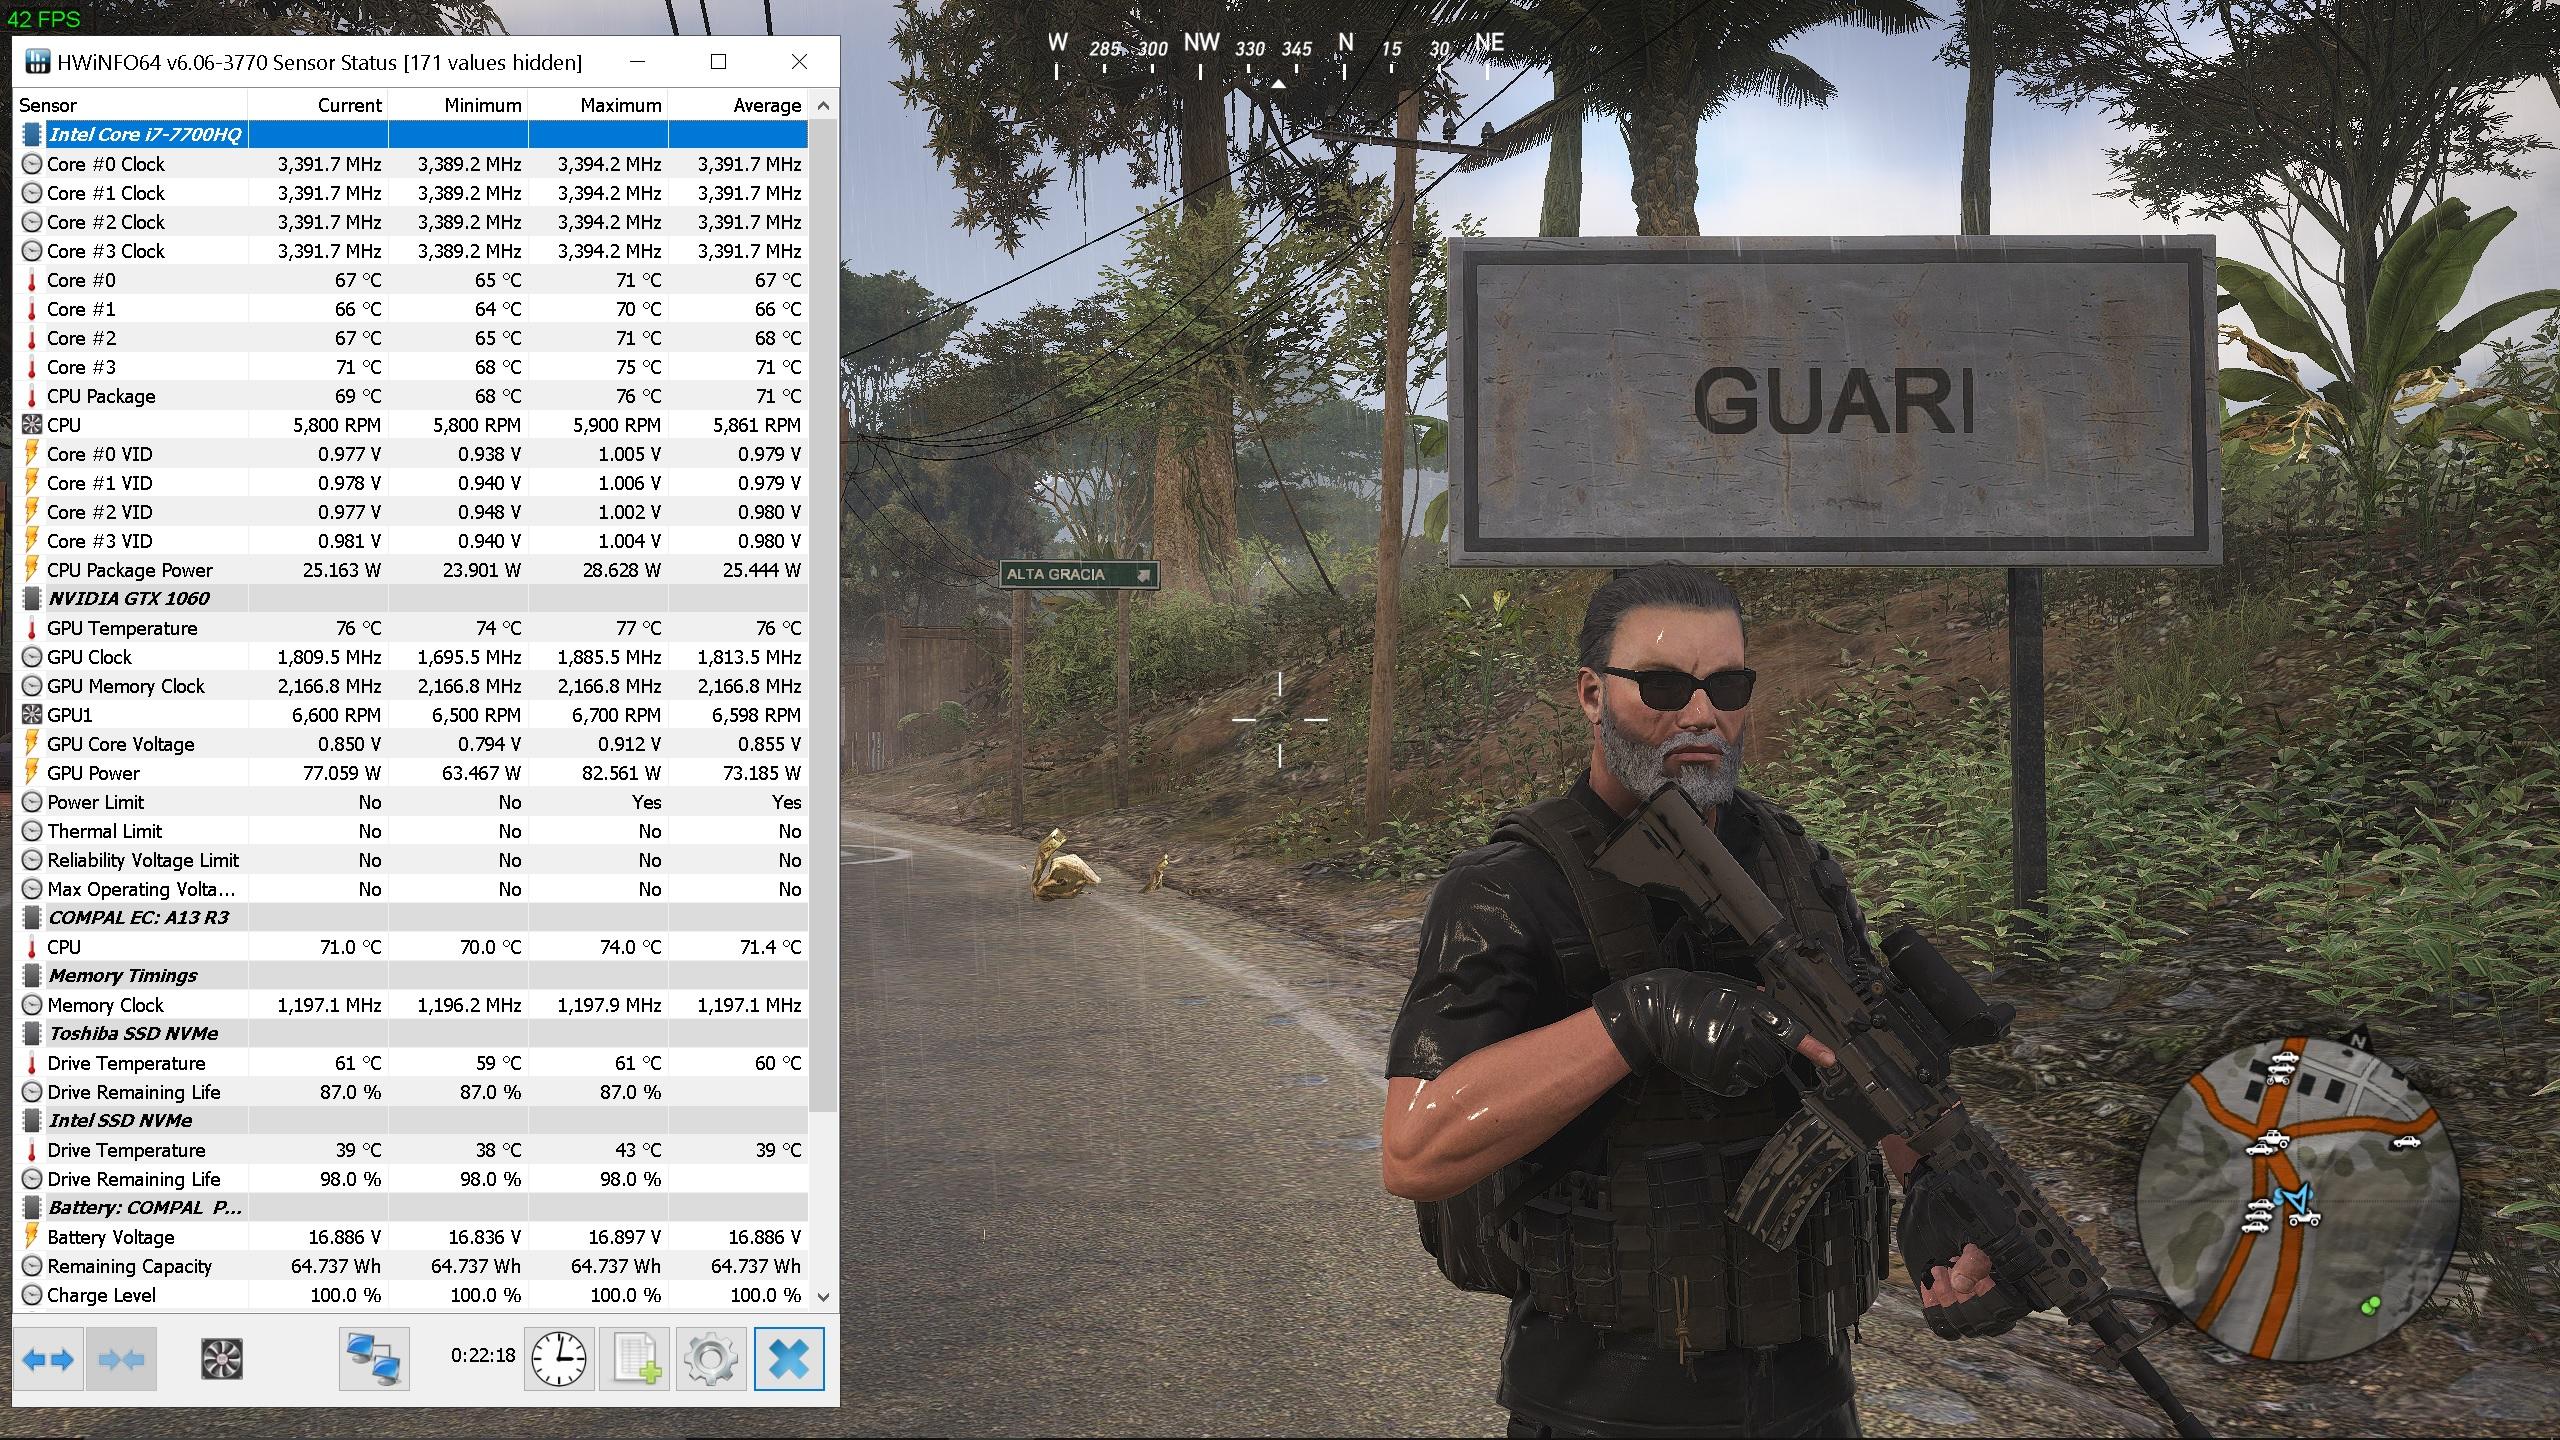Click the Average column header
The height and width of the screenshot is (1440, 2560).
click(766, 105)
